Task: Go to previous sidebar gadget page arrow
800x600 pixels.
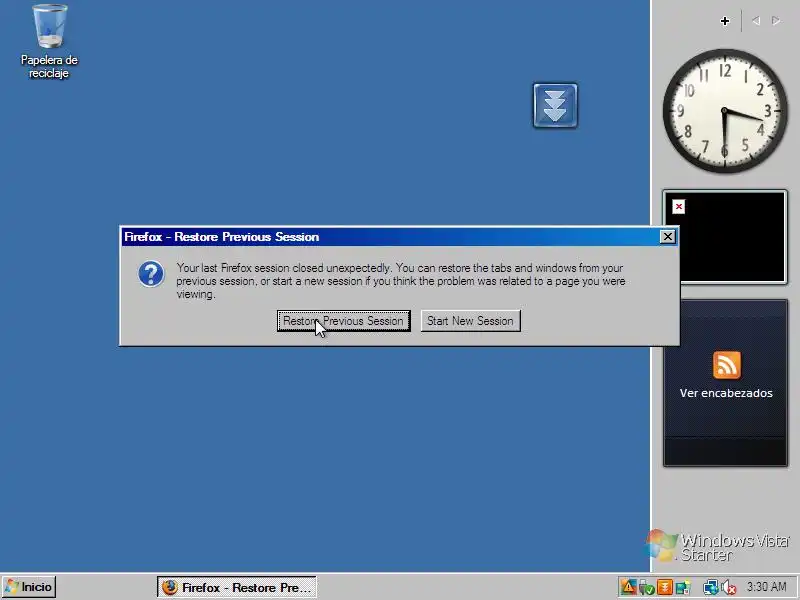Action: pos(756,21)
